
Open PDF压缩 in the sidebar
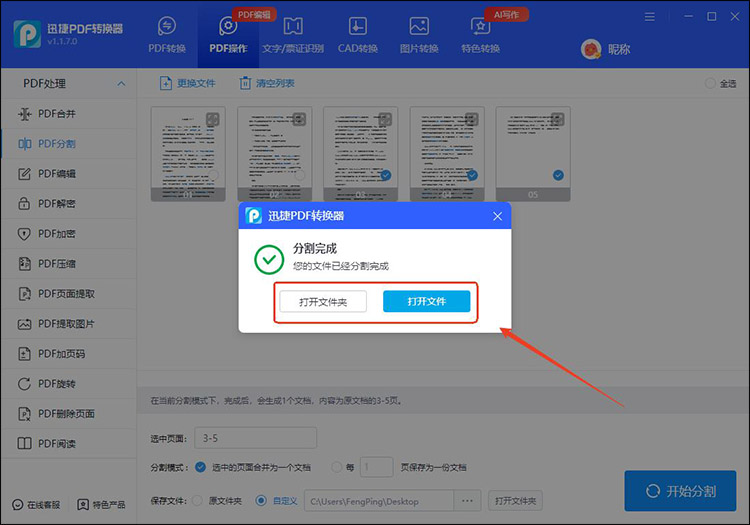[x=68, y=264]
